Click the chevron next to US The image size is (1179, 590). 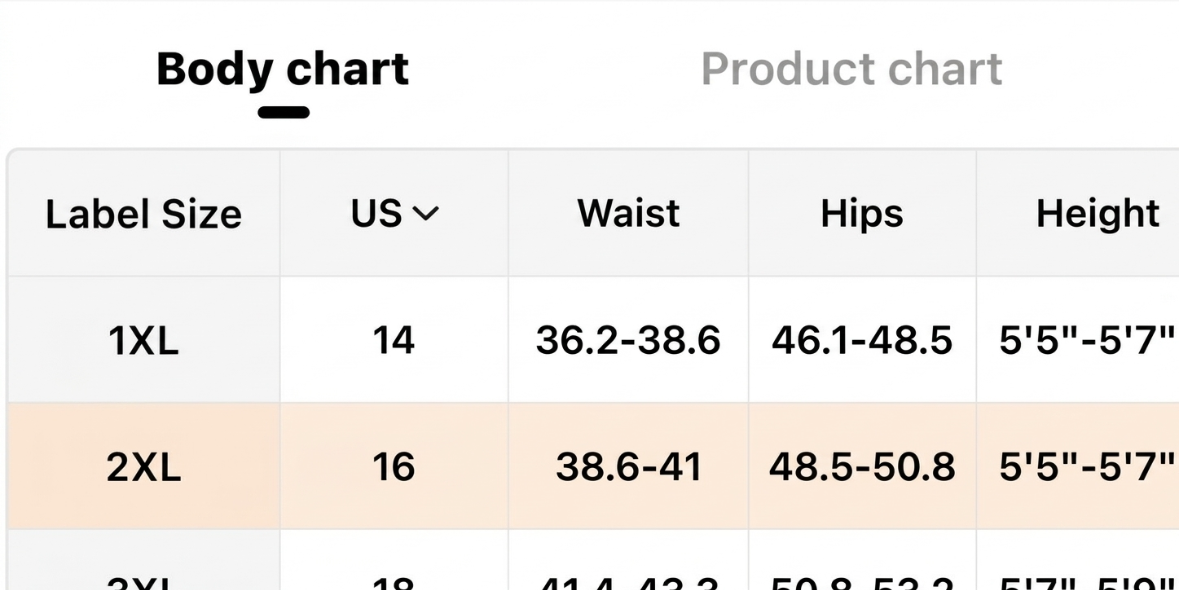426,215
